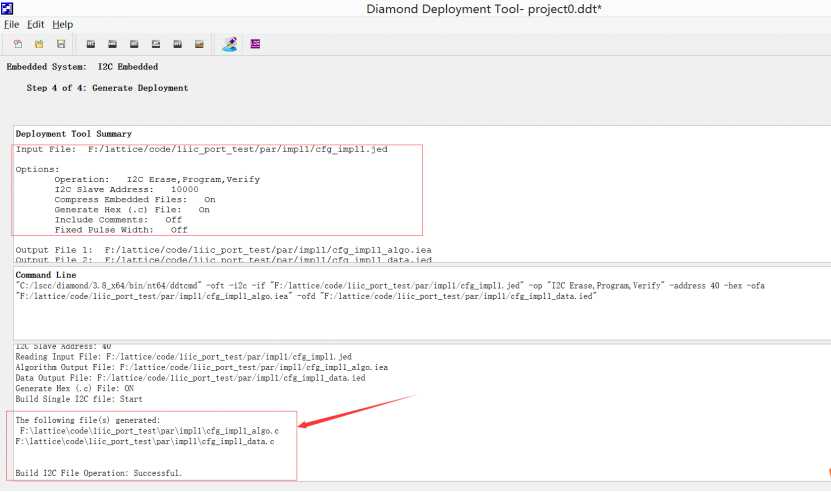Click 'The following file(s) generated:' log line
This screenshot has height=492, width=831.
click(87, 420)
